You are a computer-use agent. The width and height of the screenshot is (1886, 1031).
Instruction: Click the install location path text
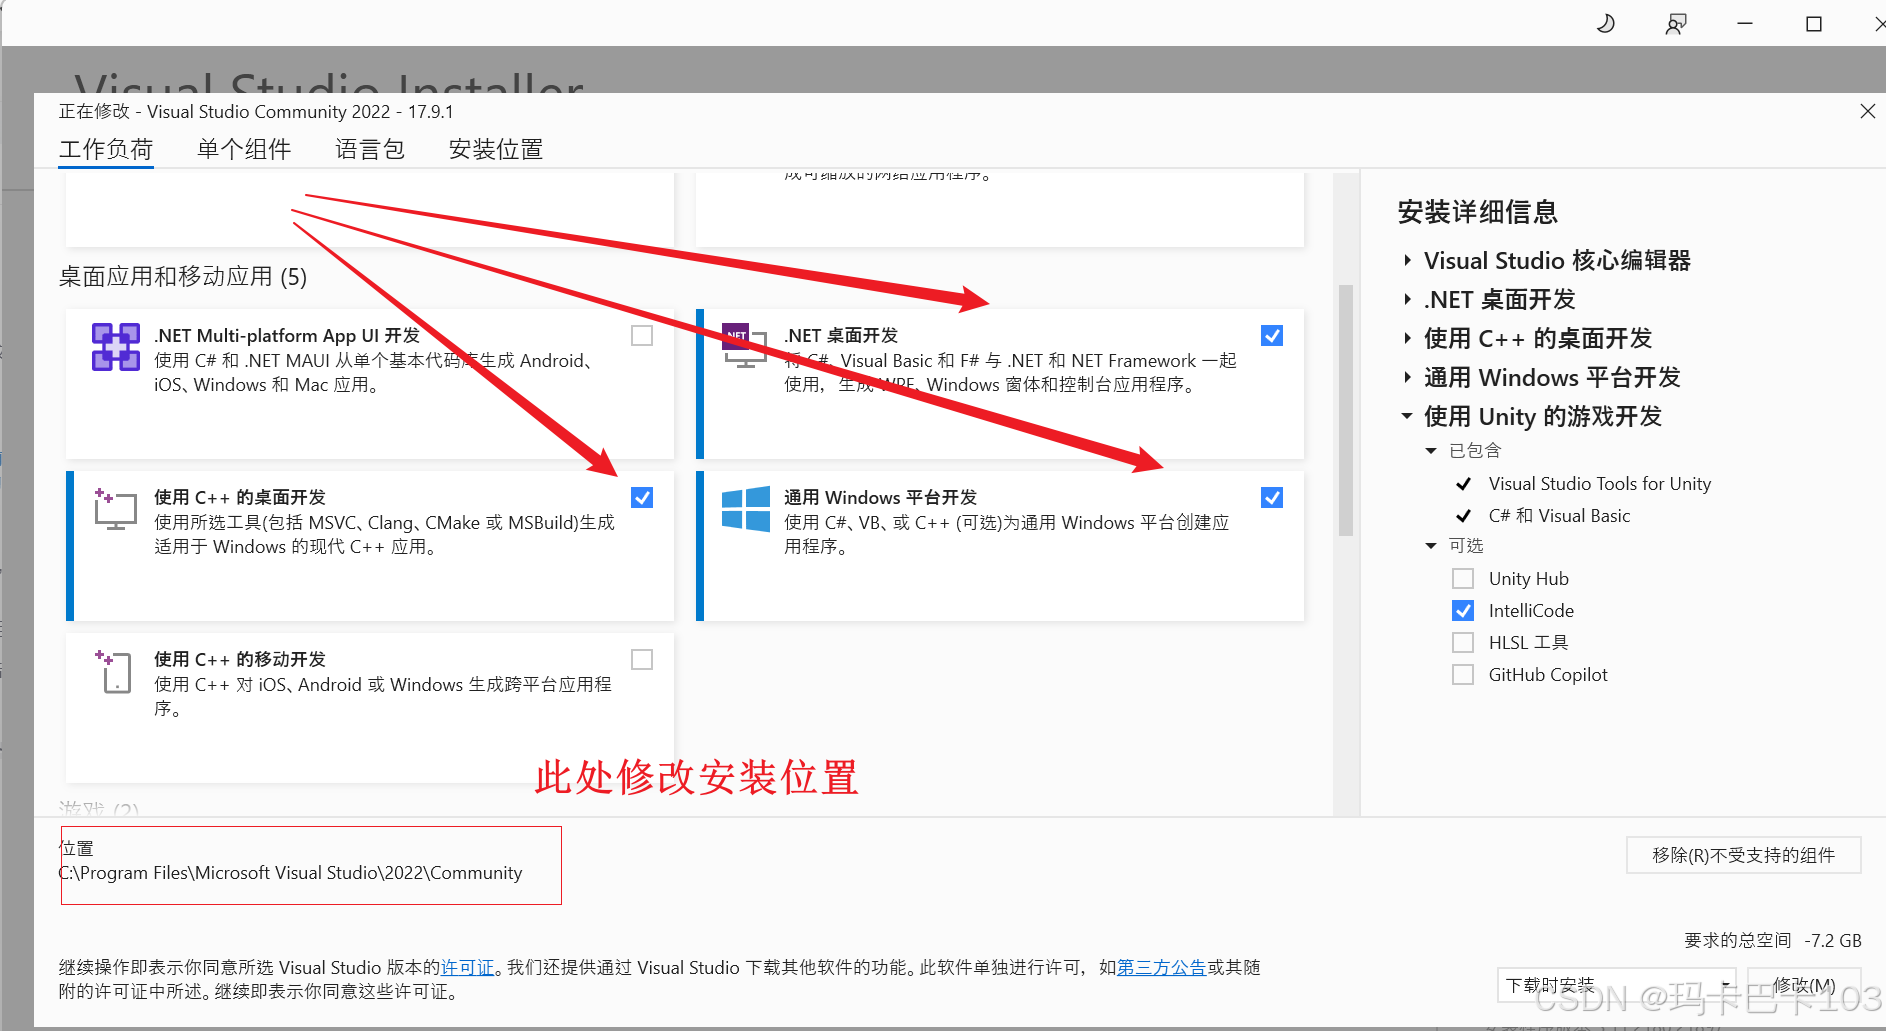tap(291, 873)
